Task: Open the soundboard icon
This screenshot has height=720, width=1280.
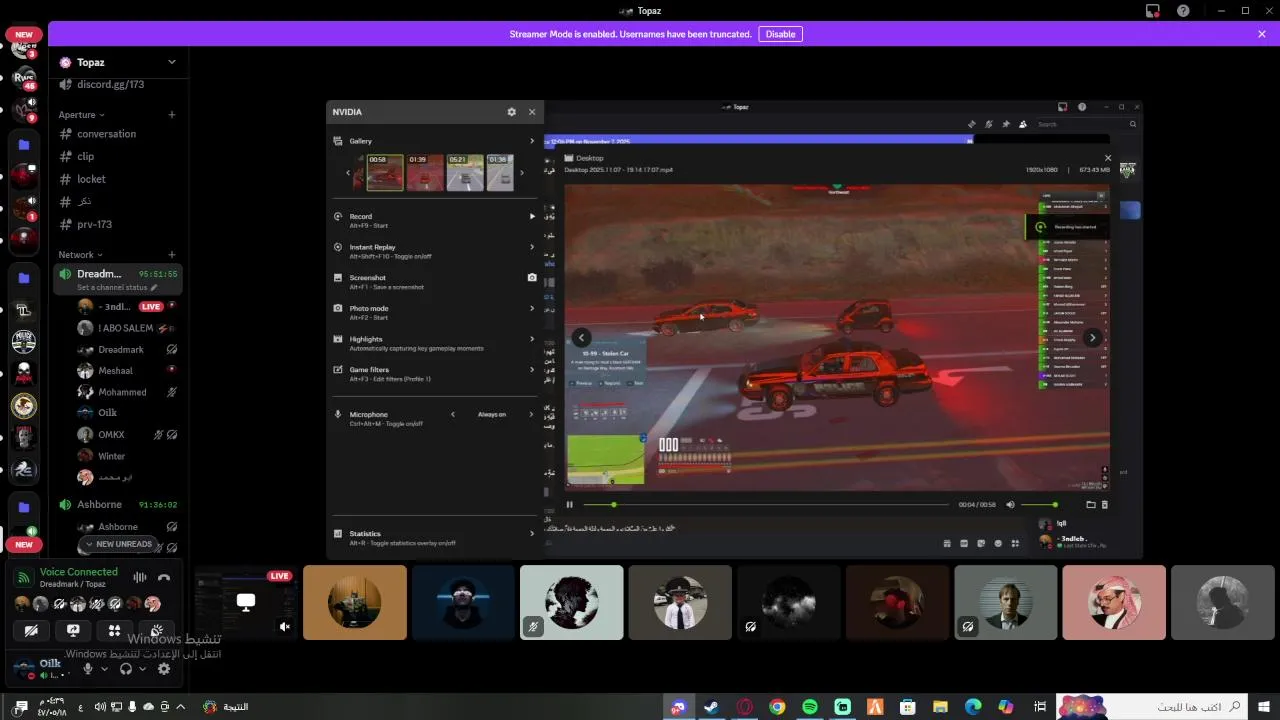Action: 157,631
